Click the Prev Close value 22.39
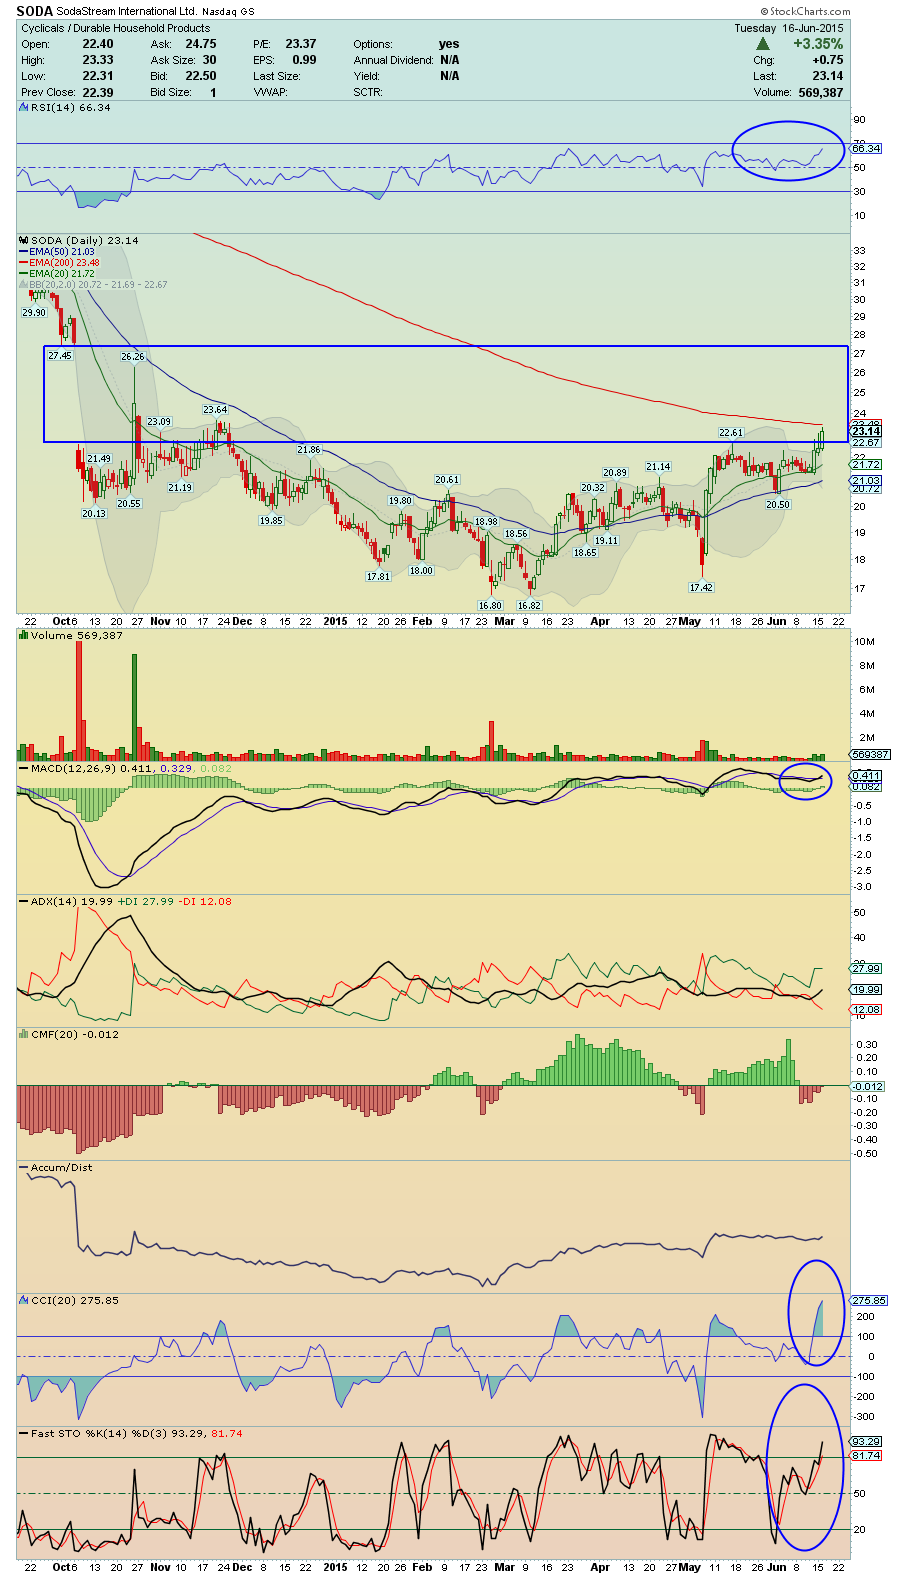Screen dimensions: 900x1577 [98, 92]
